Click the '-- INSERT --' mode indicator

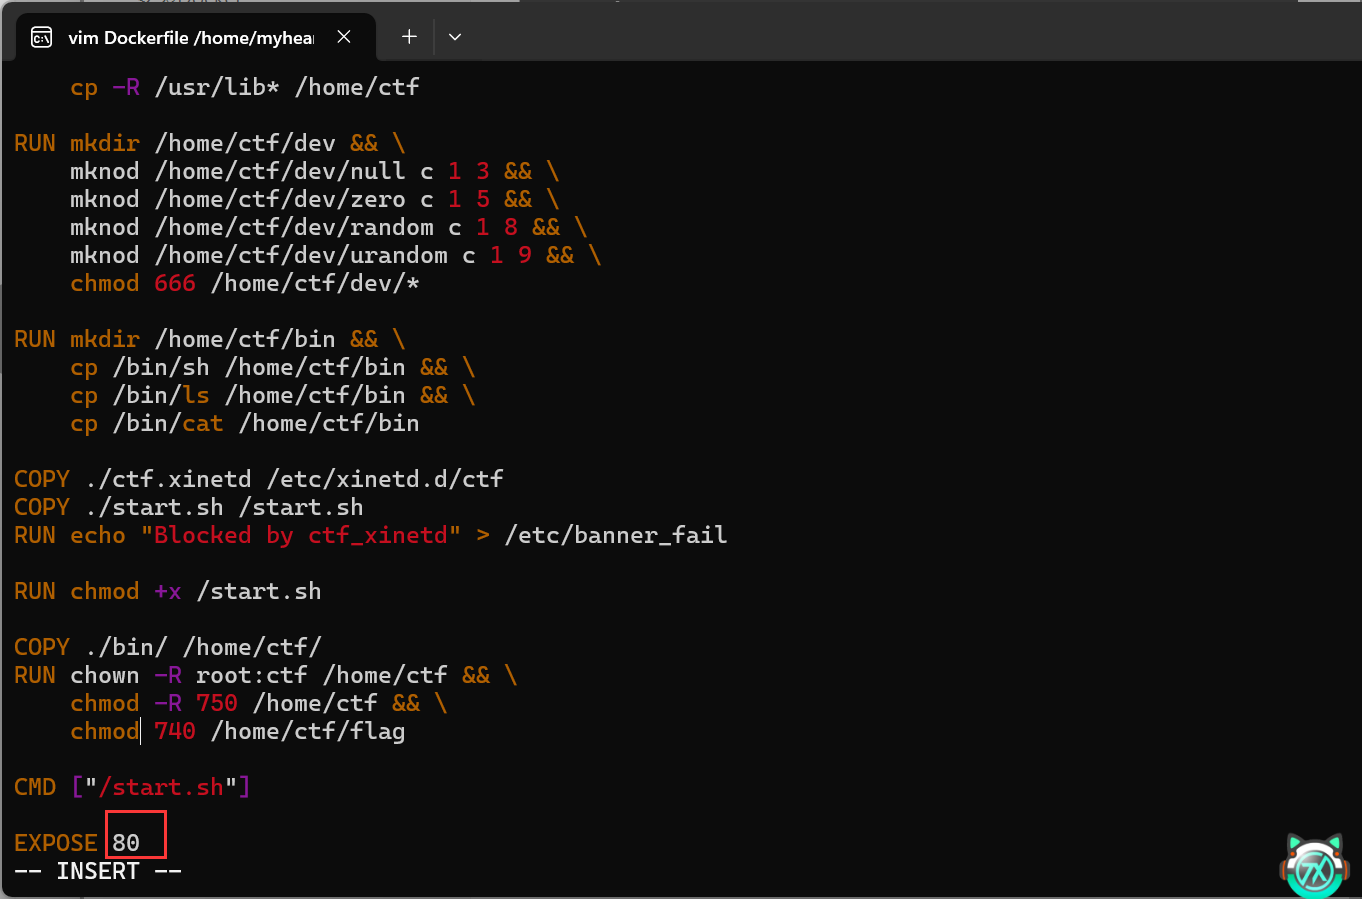pyautogui.click(x=98, y=872)
